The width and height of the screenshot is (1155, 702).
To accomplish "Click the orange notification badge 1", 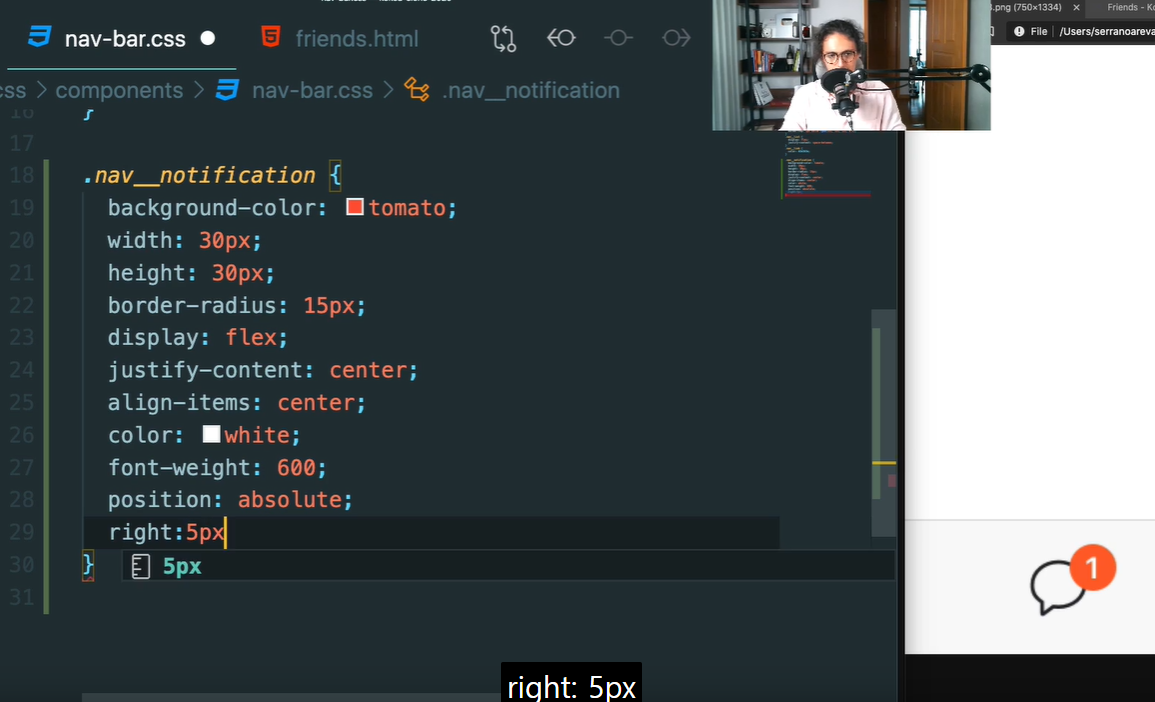I will [x=1093, y=568].
